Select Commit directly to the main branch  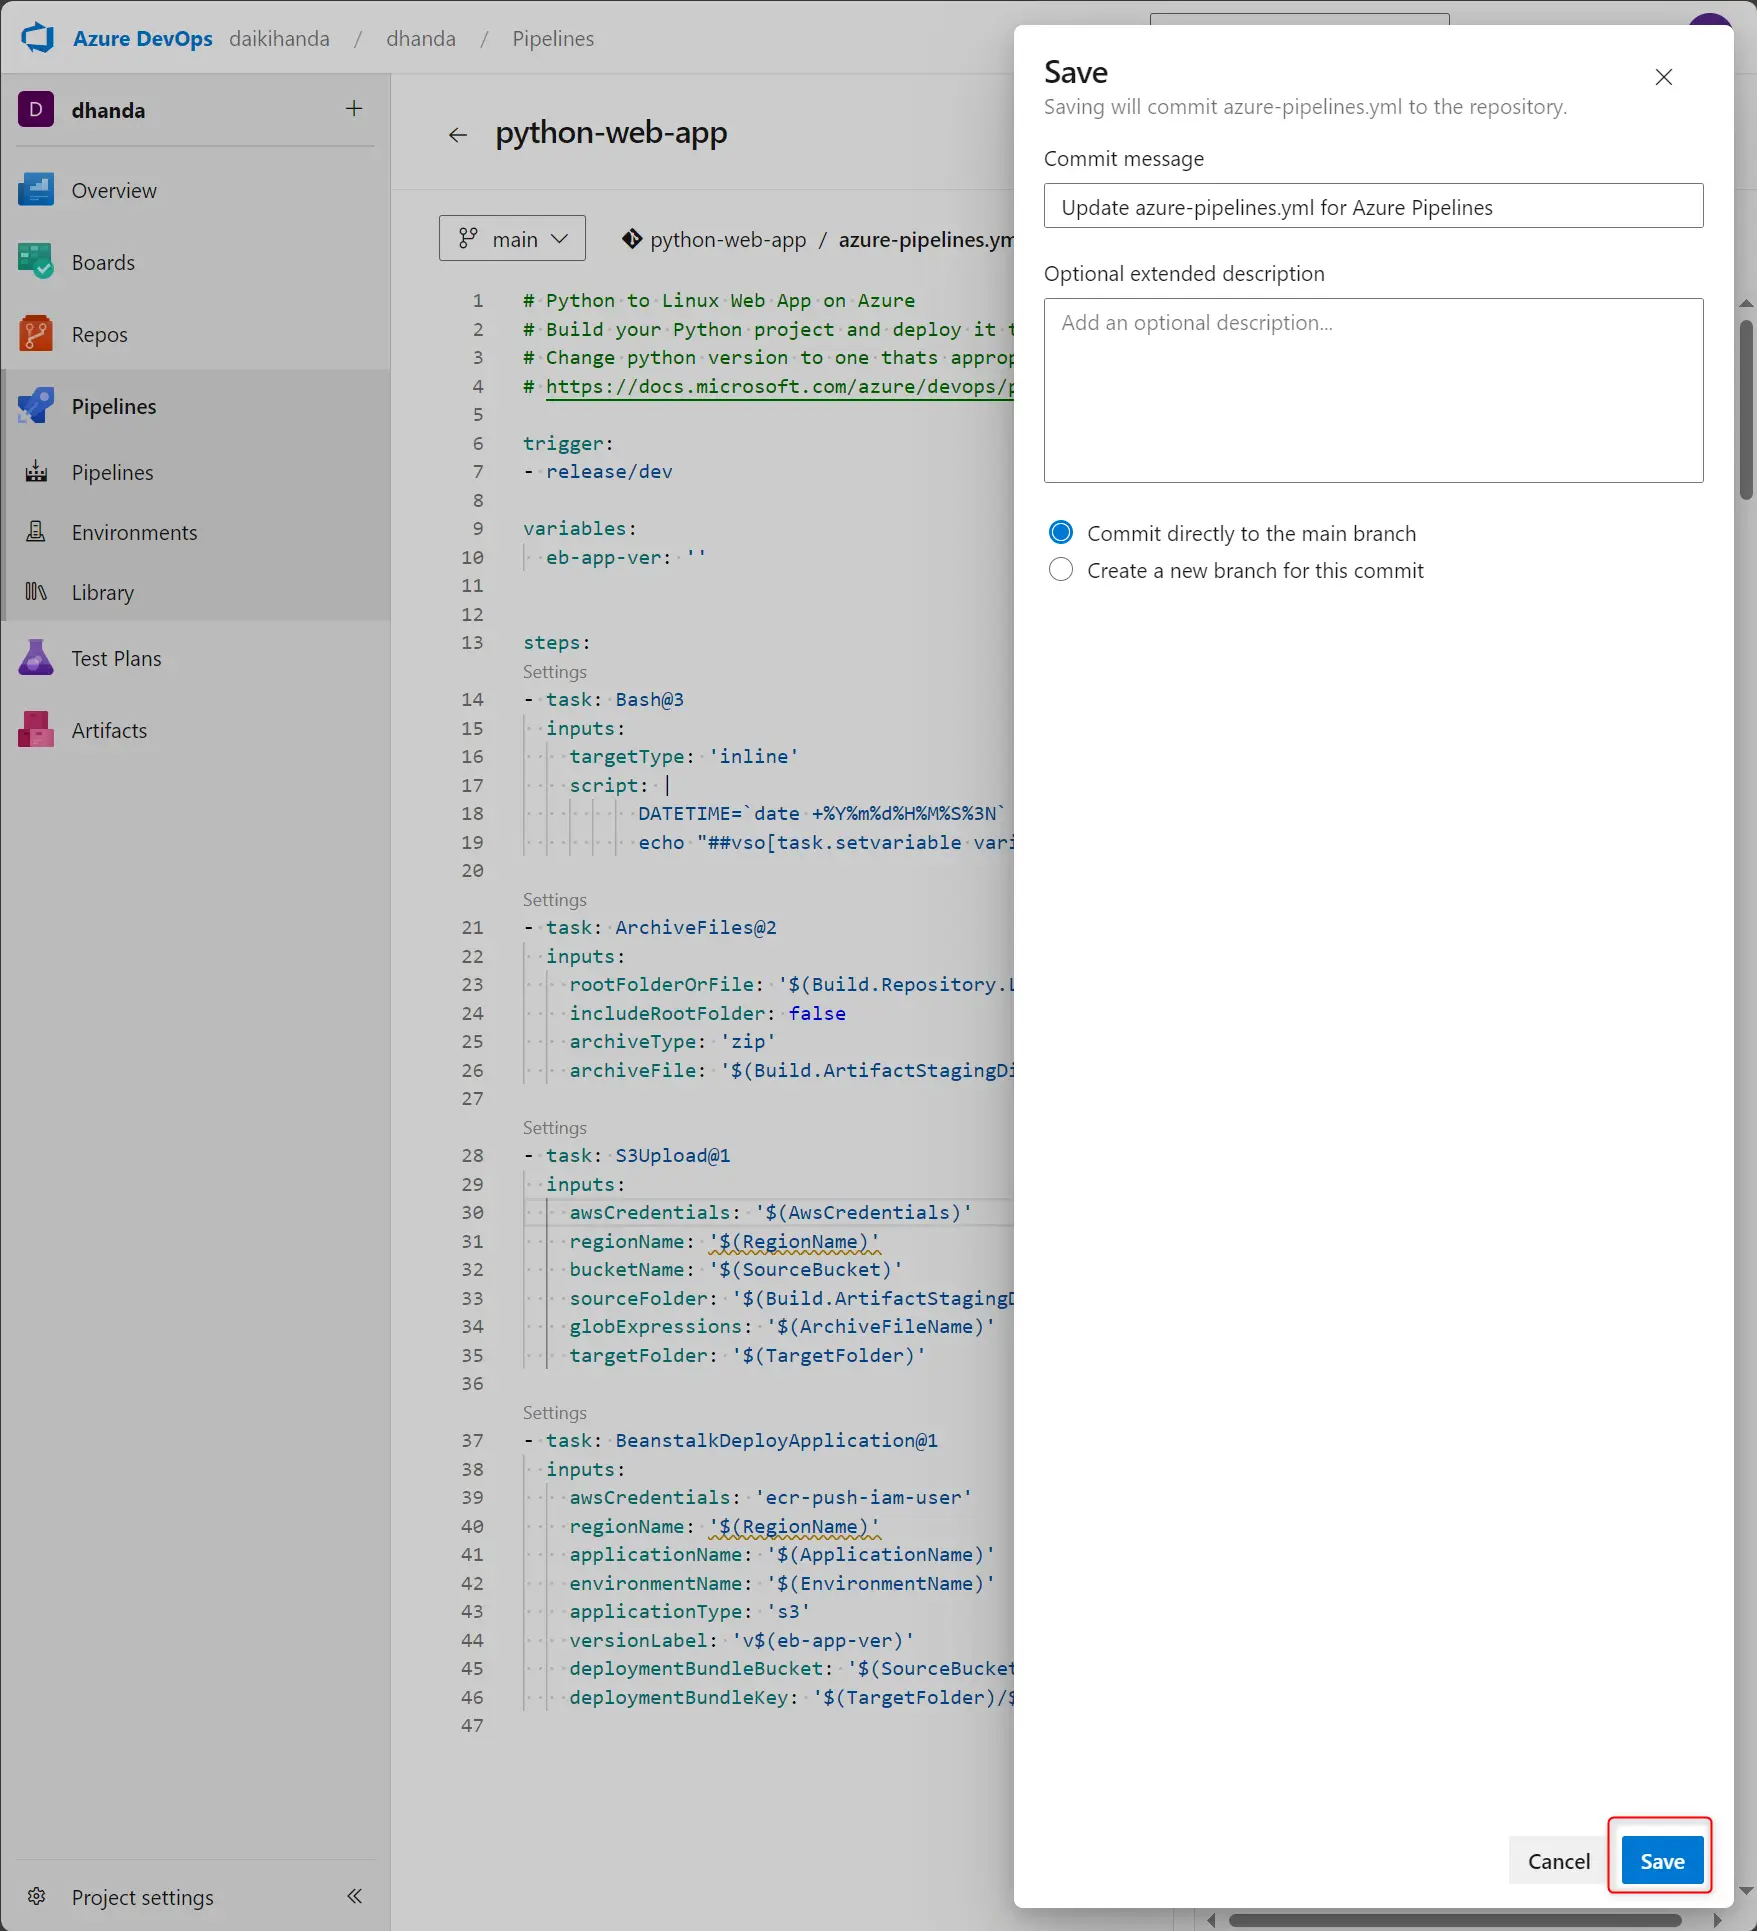(1061, 533)
